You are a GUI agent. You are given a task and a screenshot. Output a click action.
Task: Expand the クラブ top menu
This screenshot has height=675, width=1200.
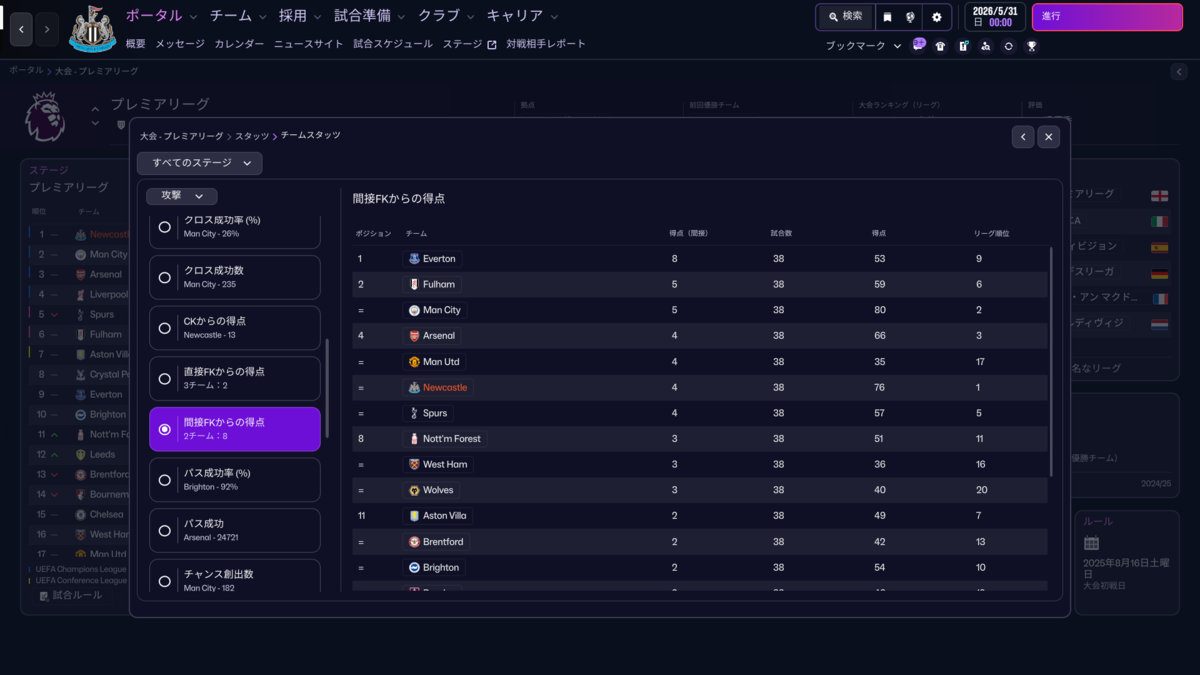(446, 16)
